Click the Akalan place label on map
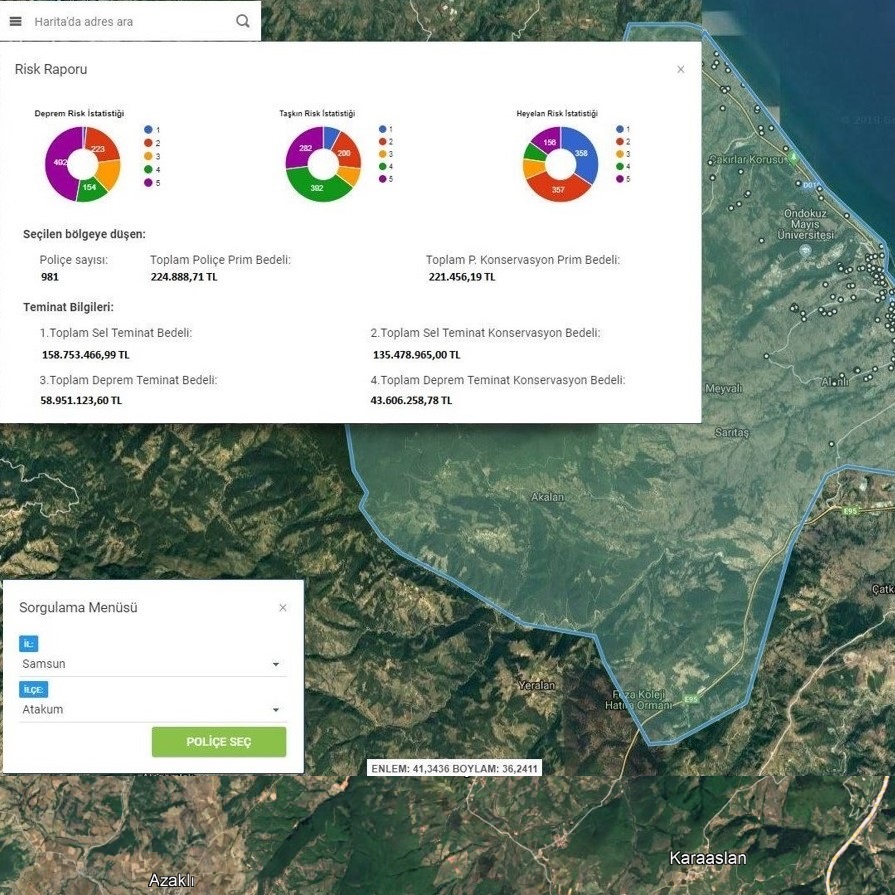895x895 pixels. pos(548,497)
